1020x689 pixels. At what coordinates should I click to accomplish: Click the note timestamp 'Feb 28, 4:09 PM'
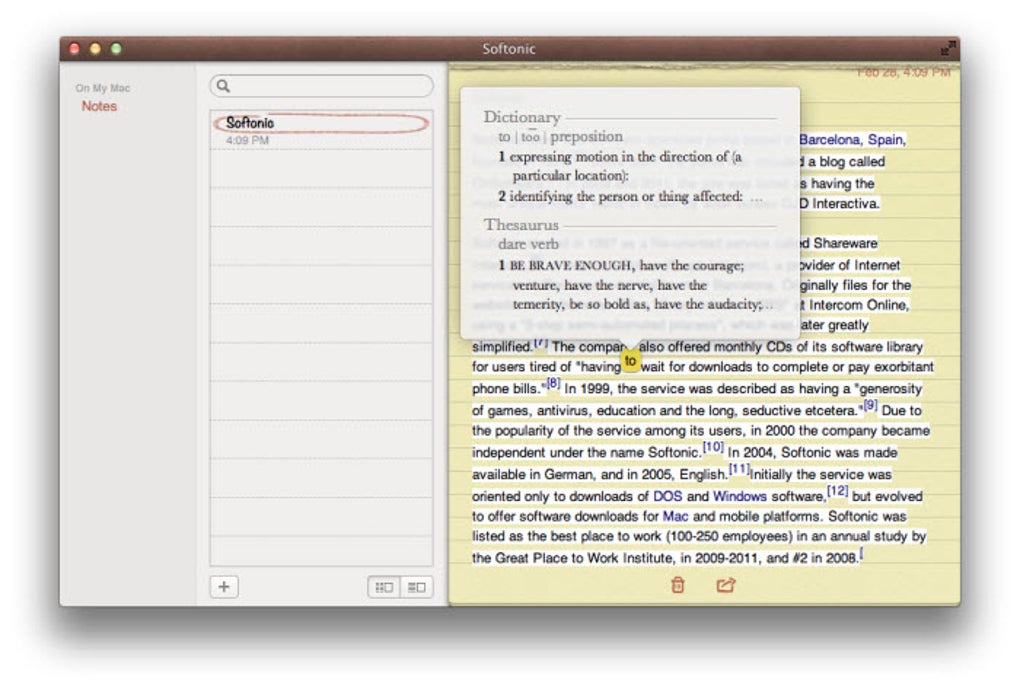point(904,72)
